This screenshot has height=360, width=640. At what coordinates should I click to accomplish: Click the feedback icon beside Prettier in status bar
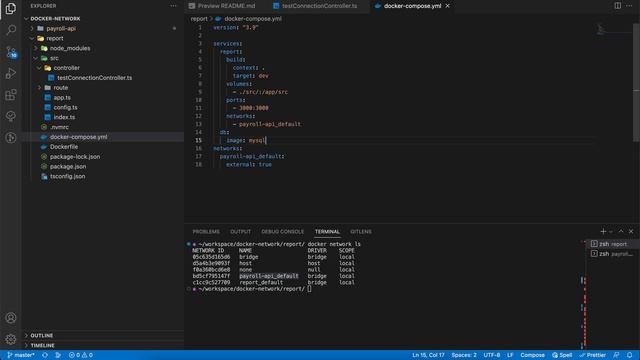pos(616,355)
